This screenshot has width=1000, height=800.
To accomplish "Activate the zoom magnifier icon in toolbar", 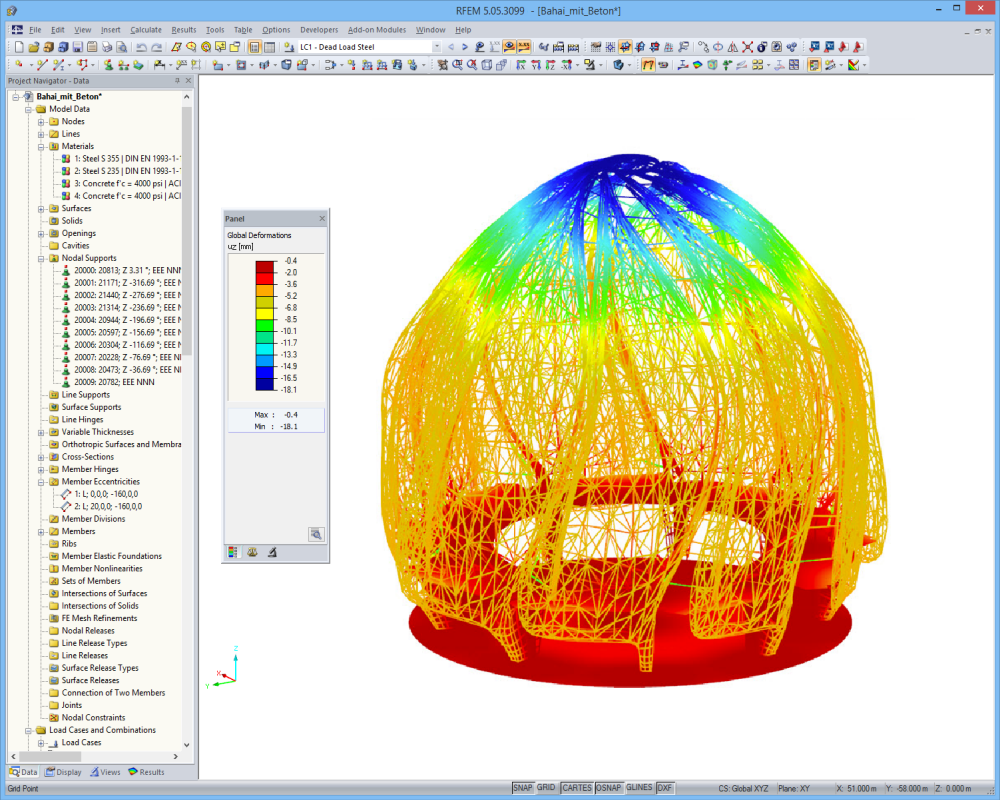I will point(457,67).
